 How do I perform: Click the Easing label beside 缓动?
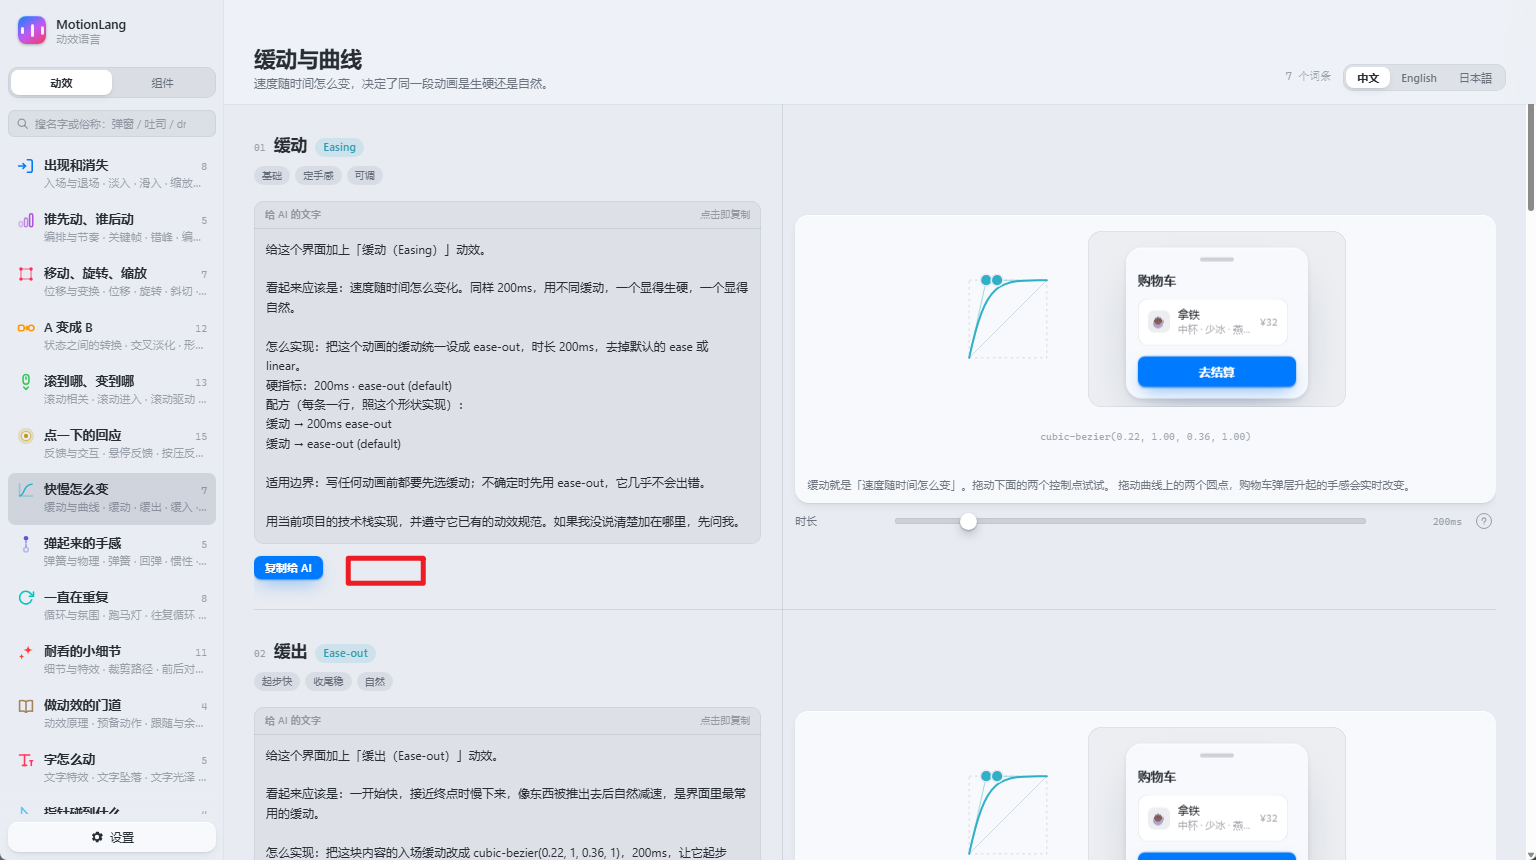point(339,147)
